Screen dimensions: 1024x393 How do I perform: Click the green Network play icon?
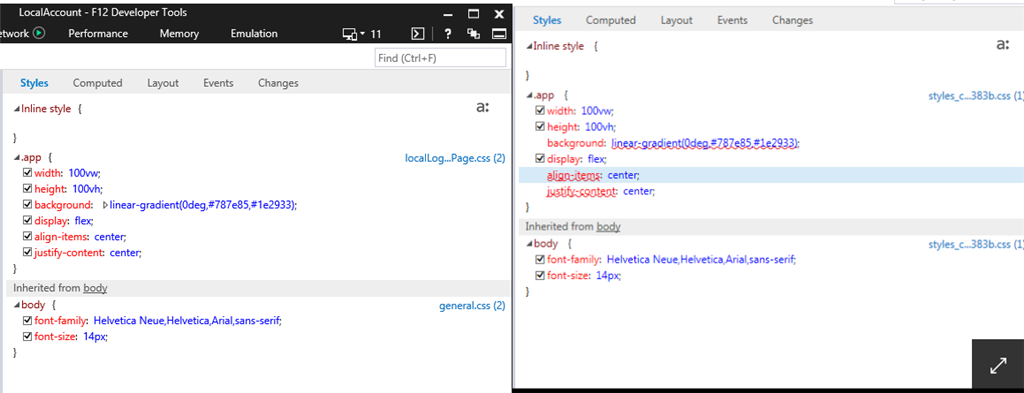click(39, 33)
